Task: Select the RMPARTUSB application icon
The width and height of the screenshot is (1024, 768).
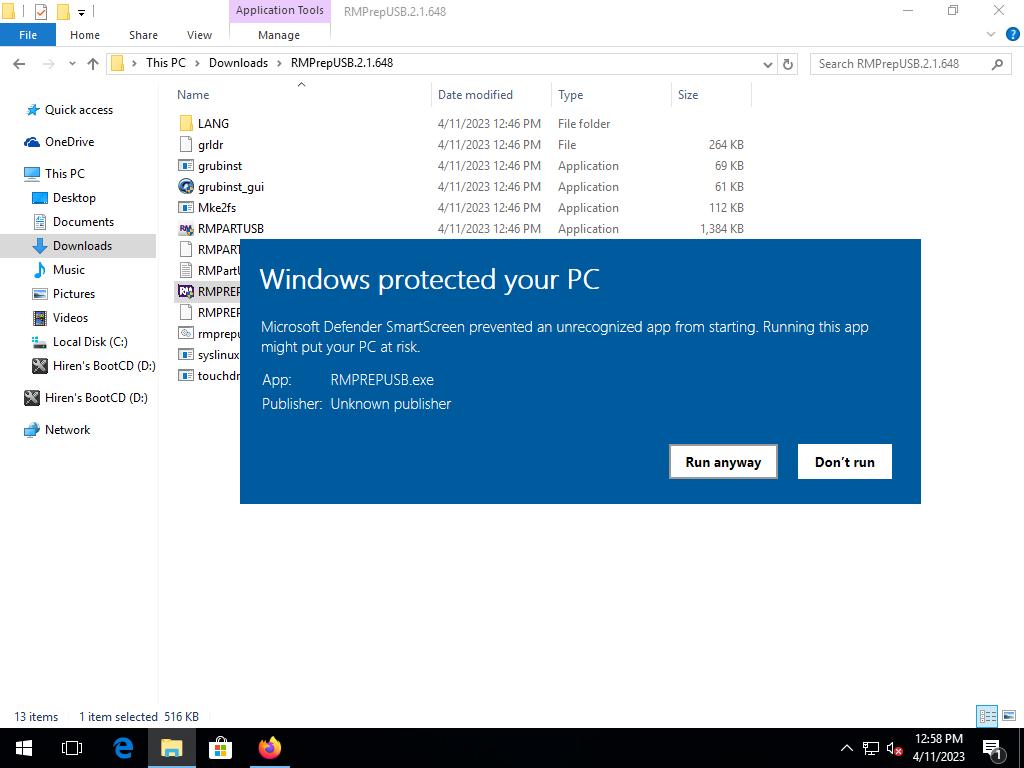Action: 186,229
